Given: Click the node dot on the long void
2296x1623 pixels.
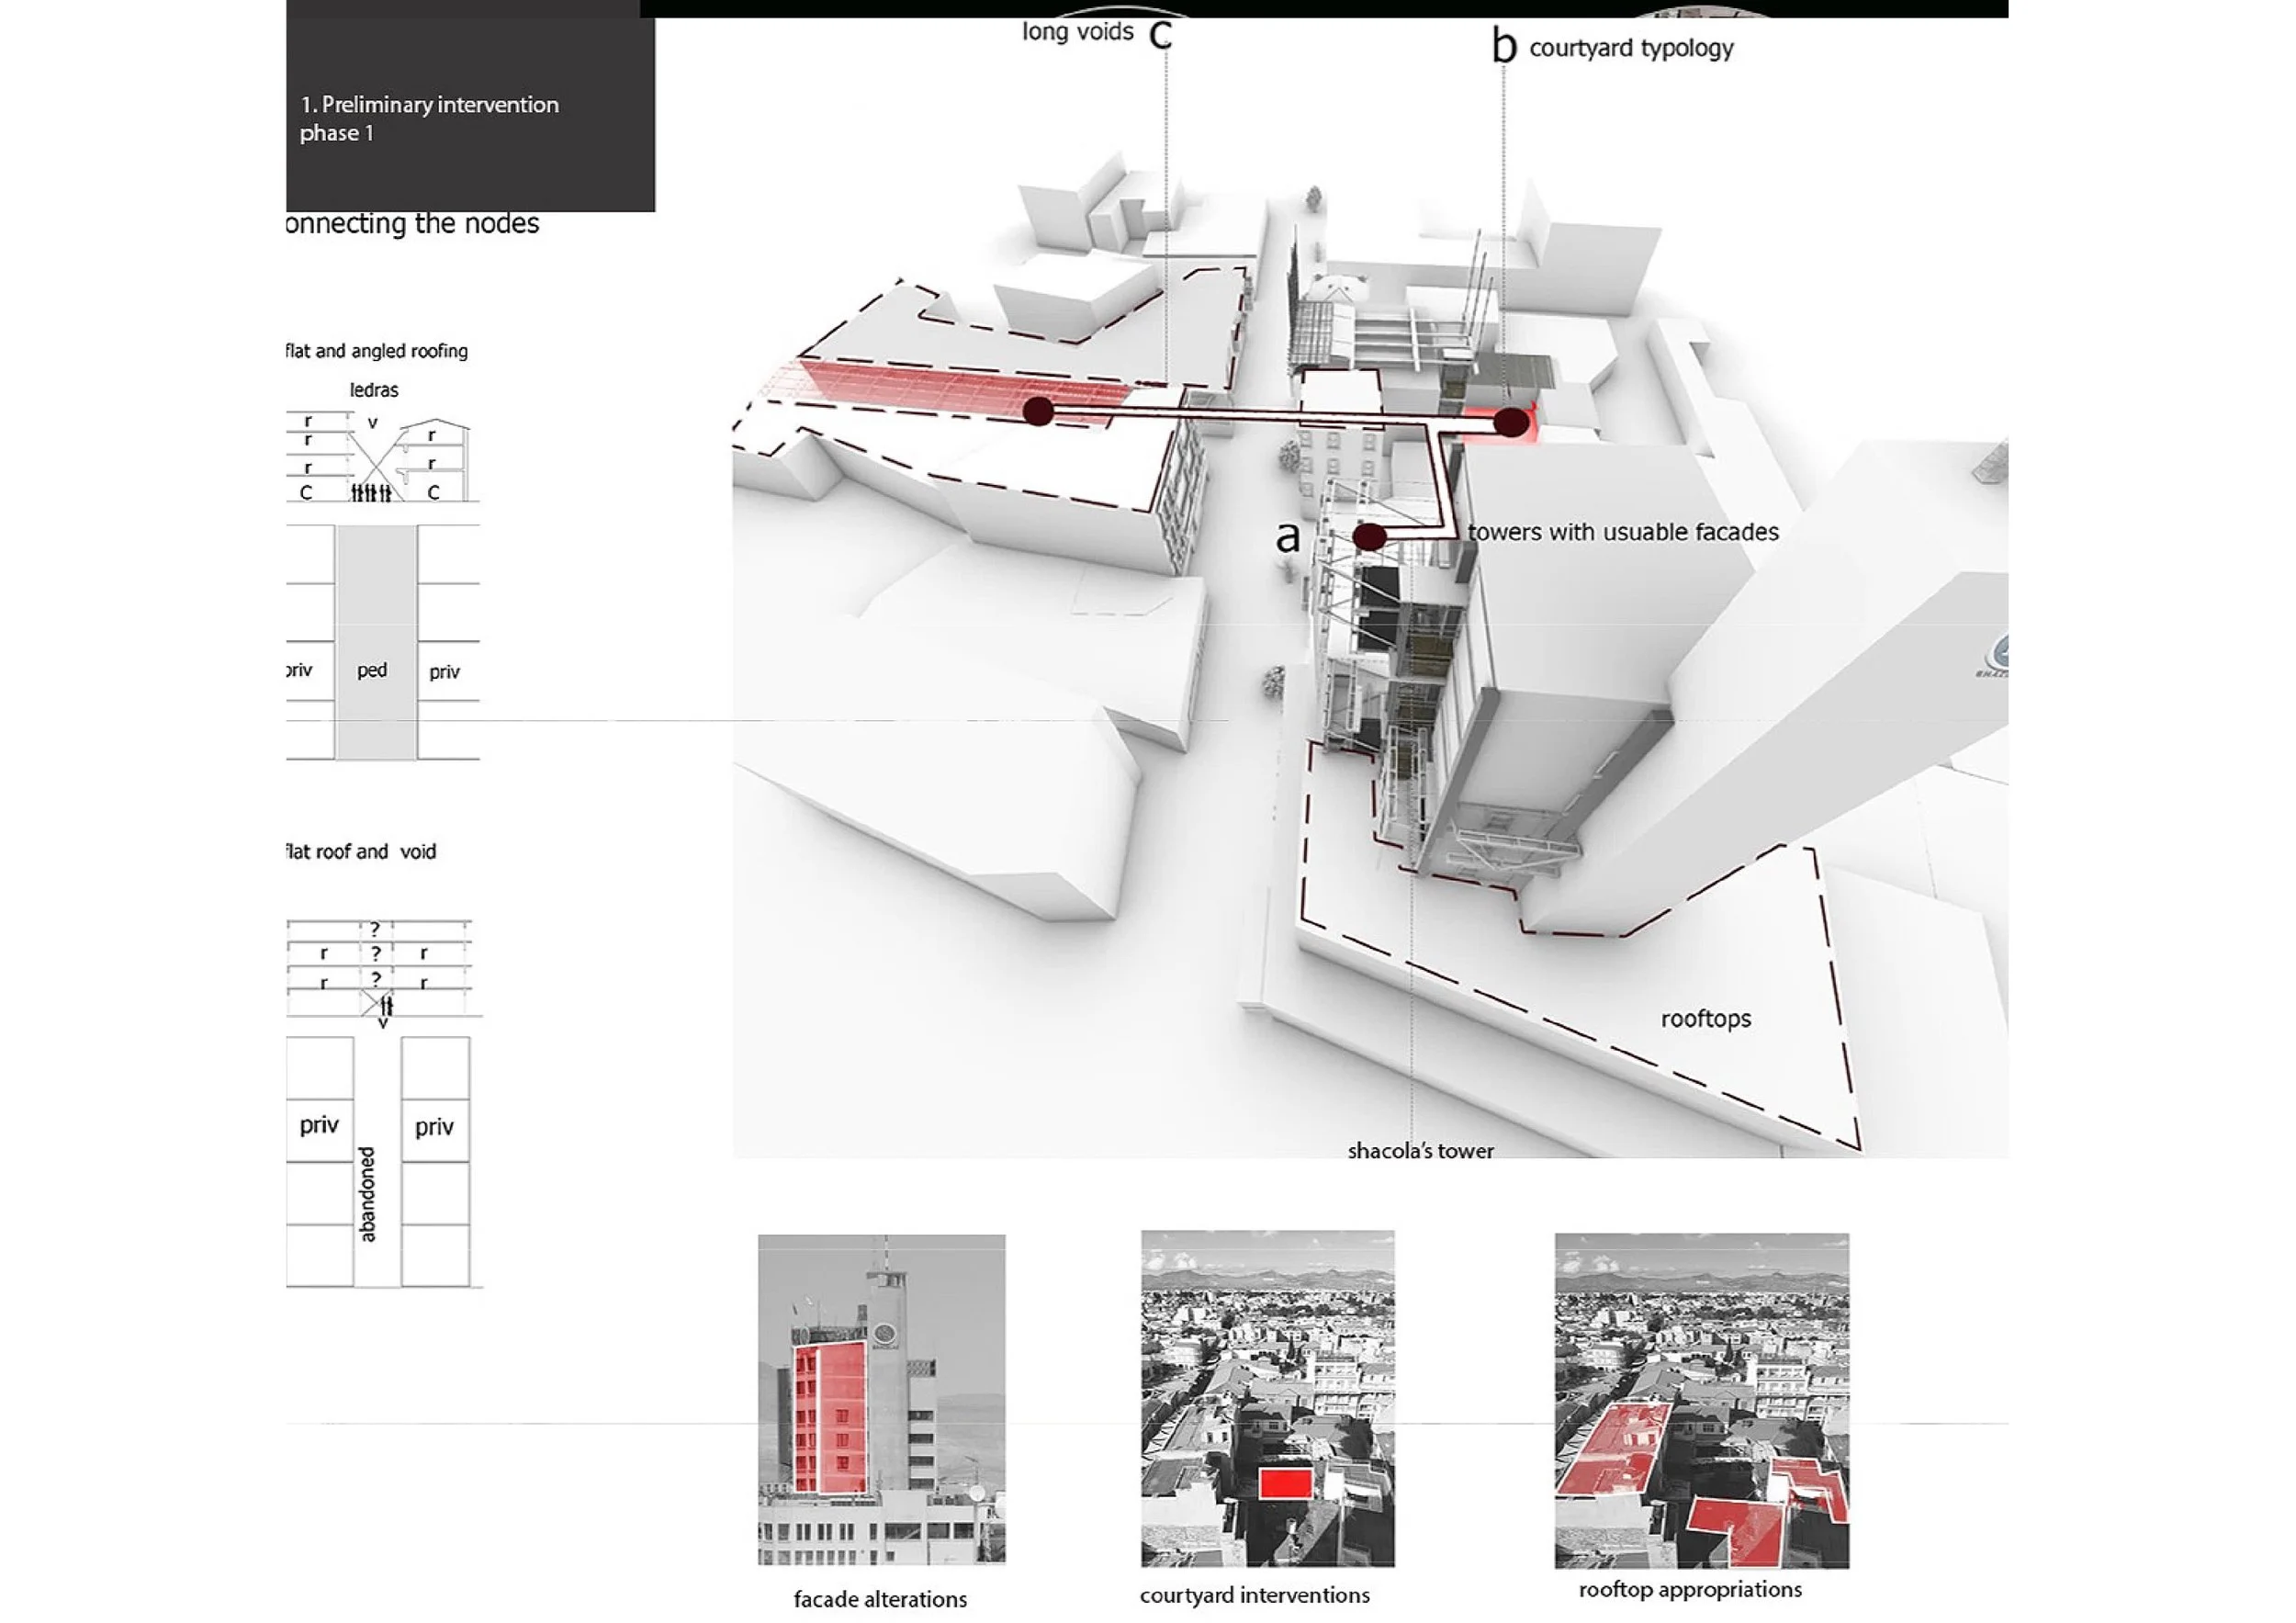Looking at the screenshot, I should pyautogui.click(x=1038, y=410).
